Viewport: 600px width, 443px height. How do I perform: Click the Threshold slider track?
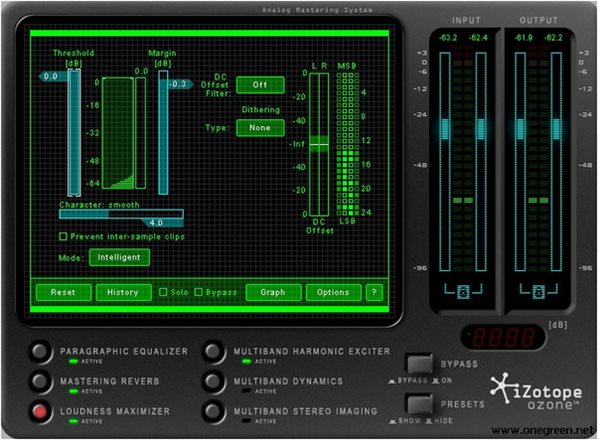74,133
